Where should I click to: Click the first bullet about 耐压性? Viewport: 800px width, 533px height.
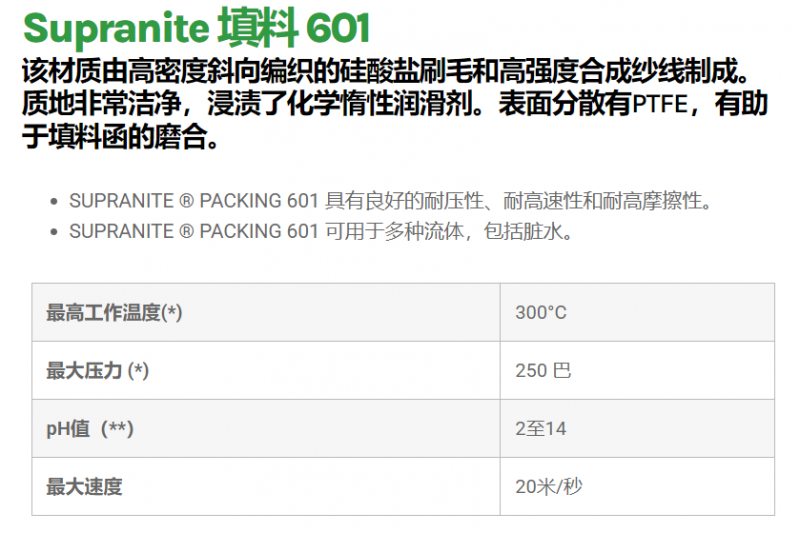coord(390,201)
